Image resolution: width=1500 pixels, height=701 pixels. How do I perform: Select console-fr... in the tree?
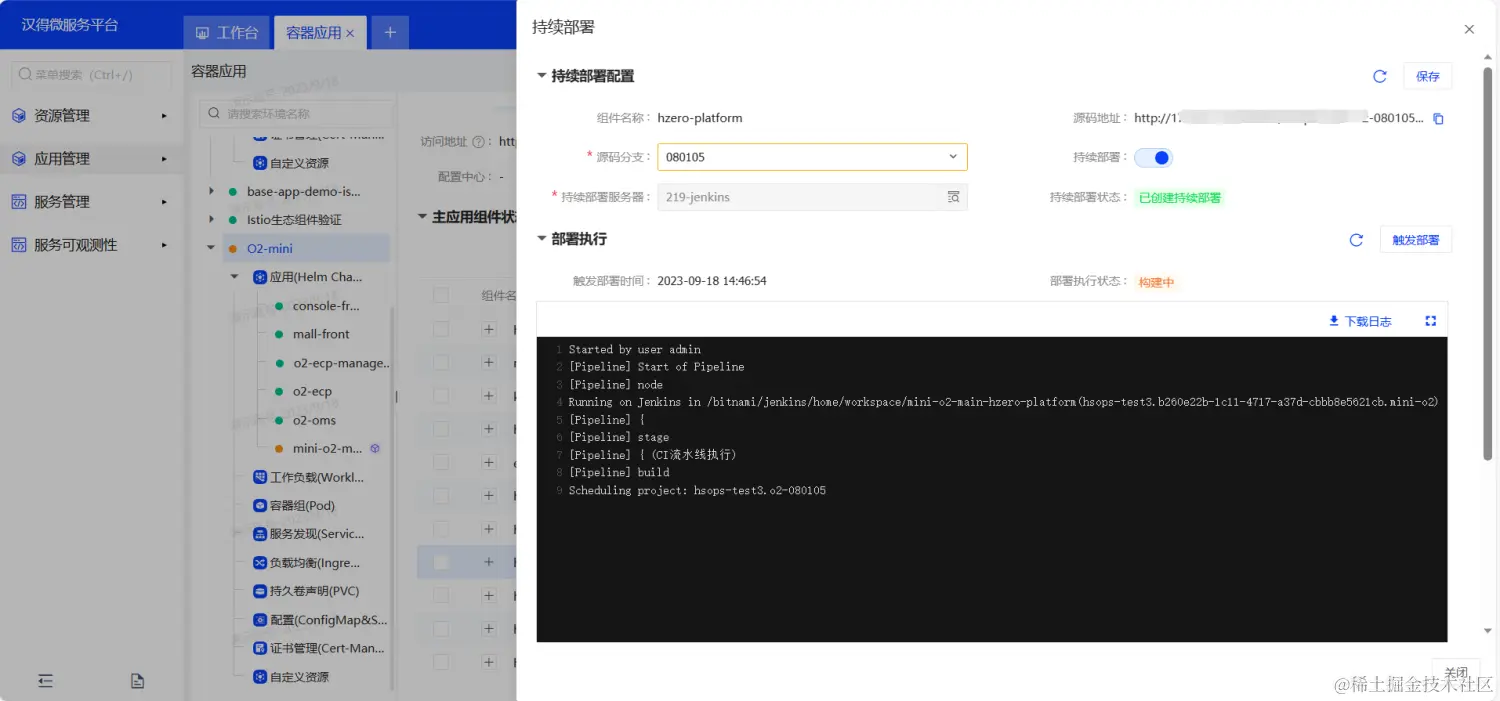coord(326,306)
